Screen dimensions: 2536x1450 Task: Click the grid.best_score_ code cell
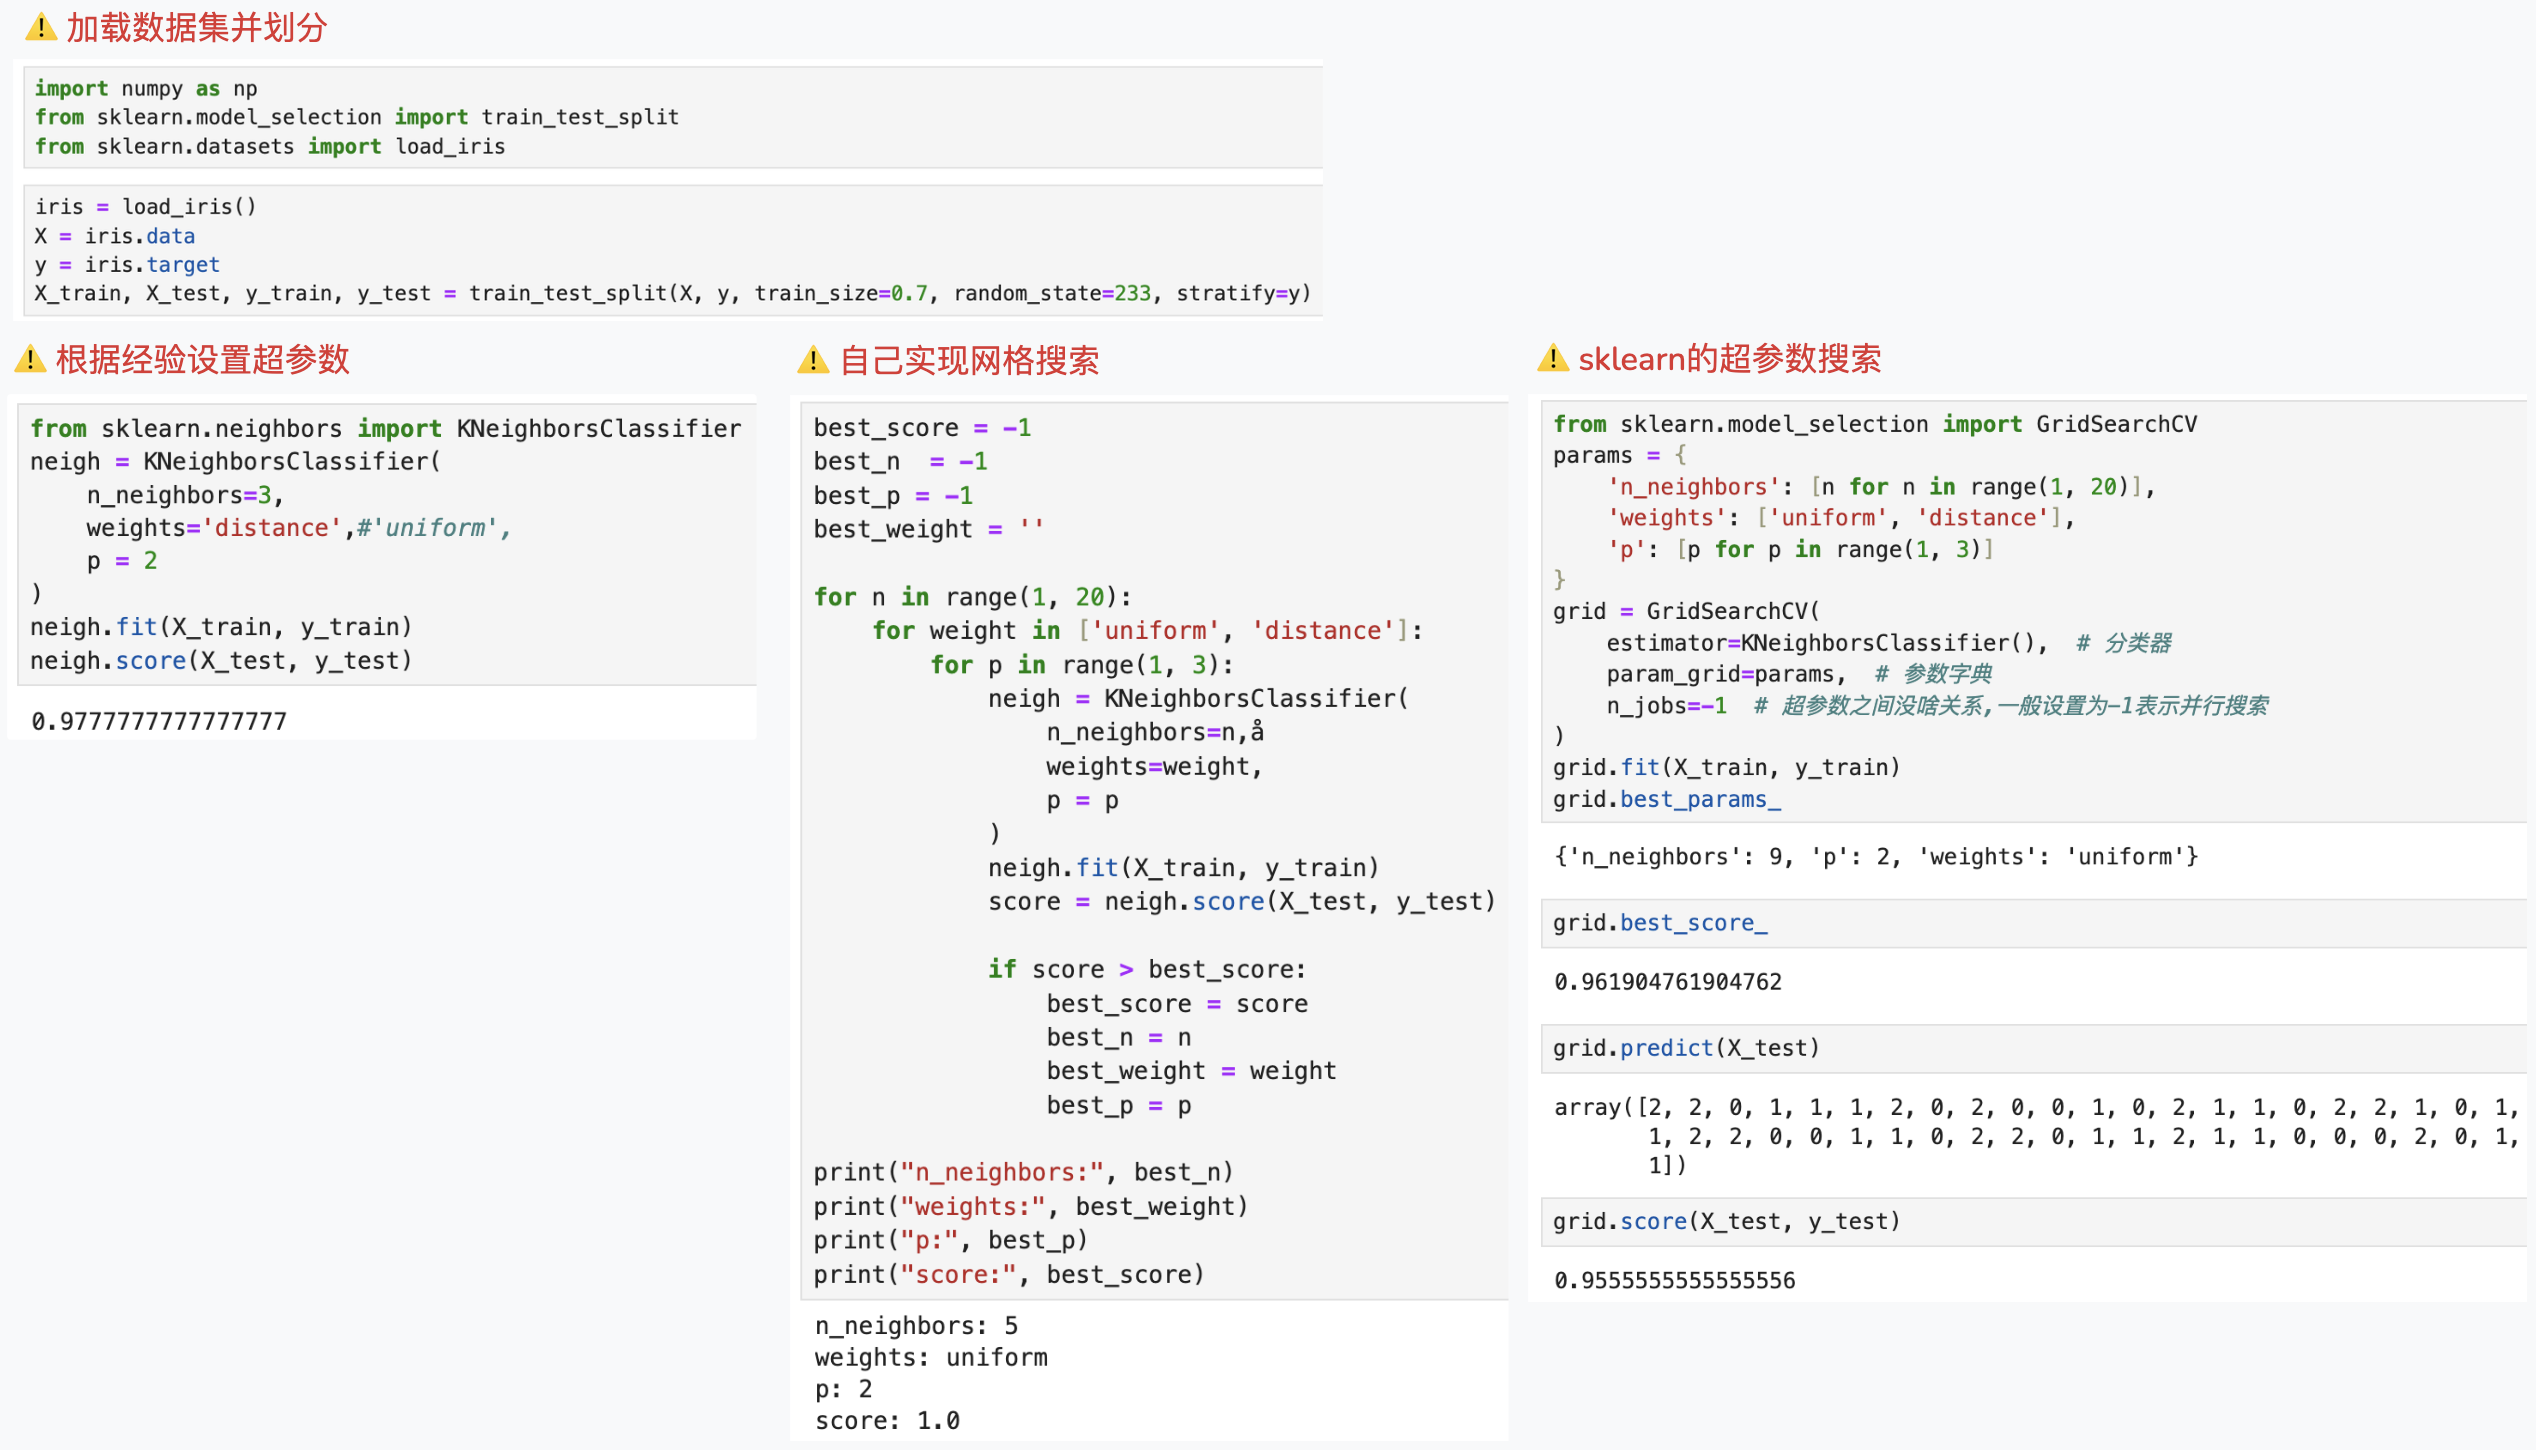[x=1660, y=923]
